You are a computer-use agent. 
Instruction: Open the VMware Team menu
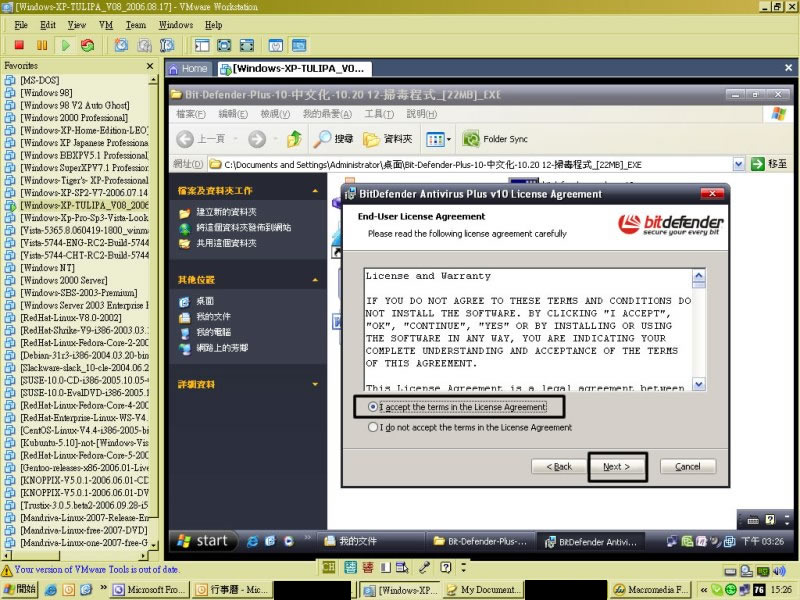(136, 25)
